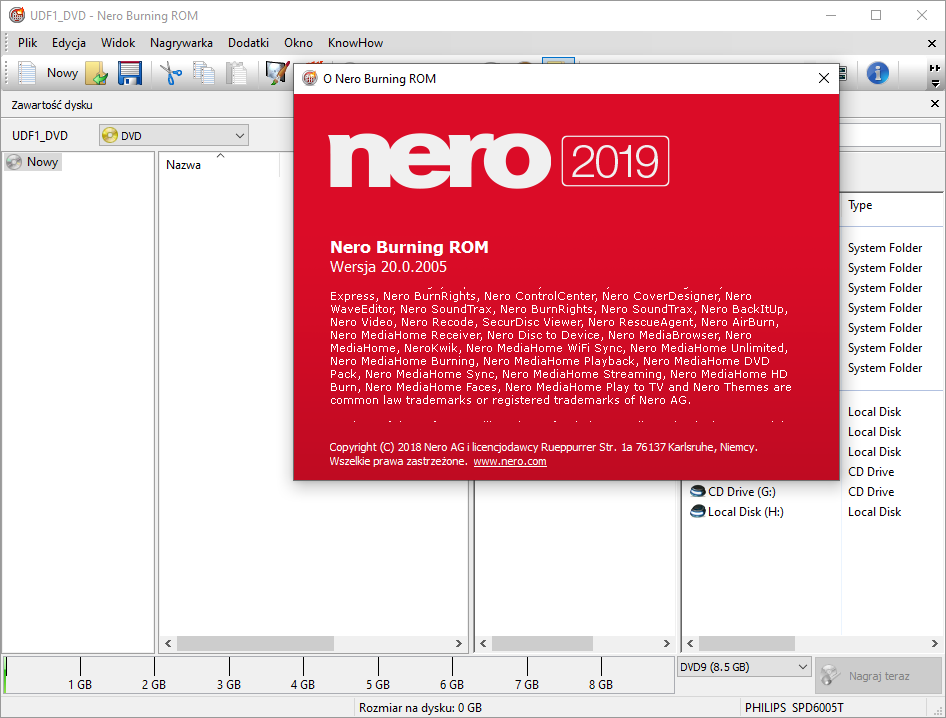Close the document via menu bar X

click(932, 43)
